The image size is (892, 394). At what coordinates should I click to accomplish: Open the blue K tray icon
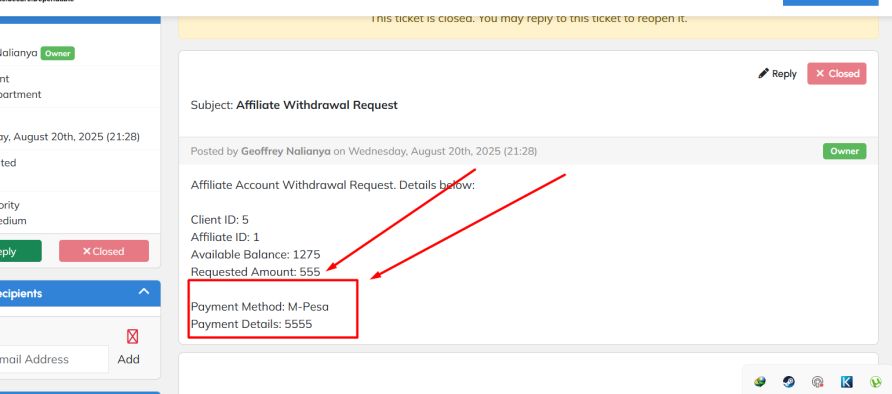tap(847, 381)
